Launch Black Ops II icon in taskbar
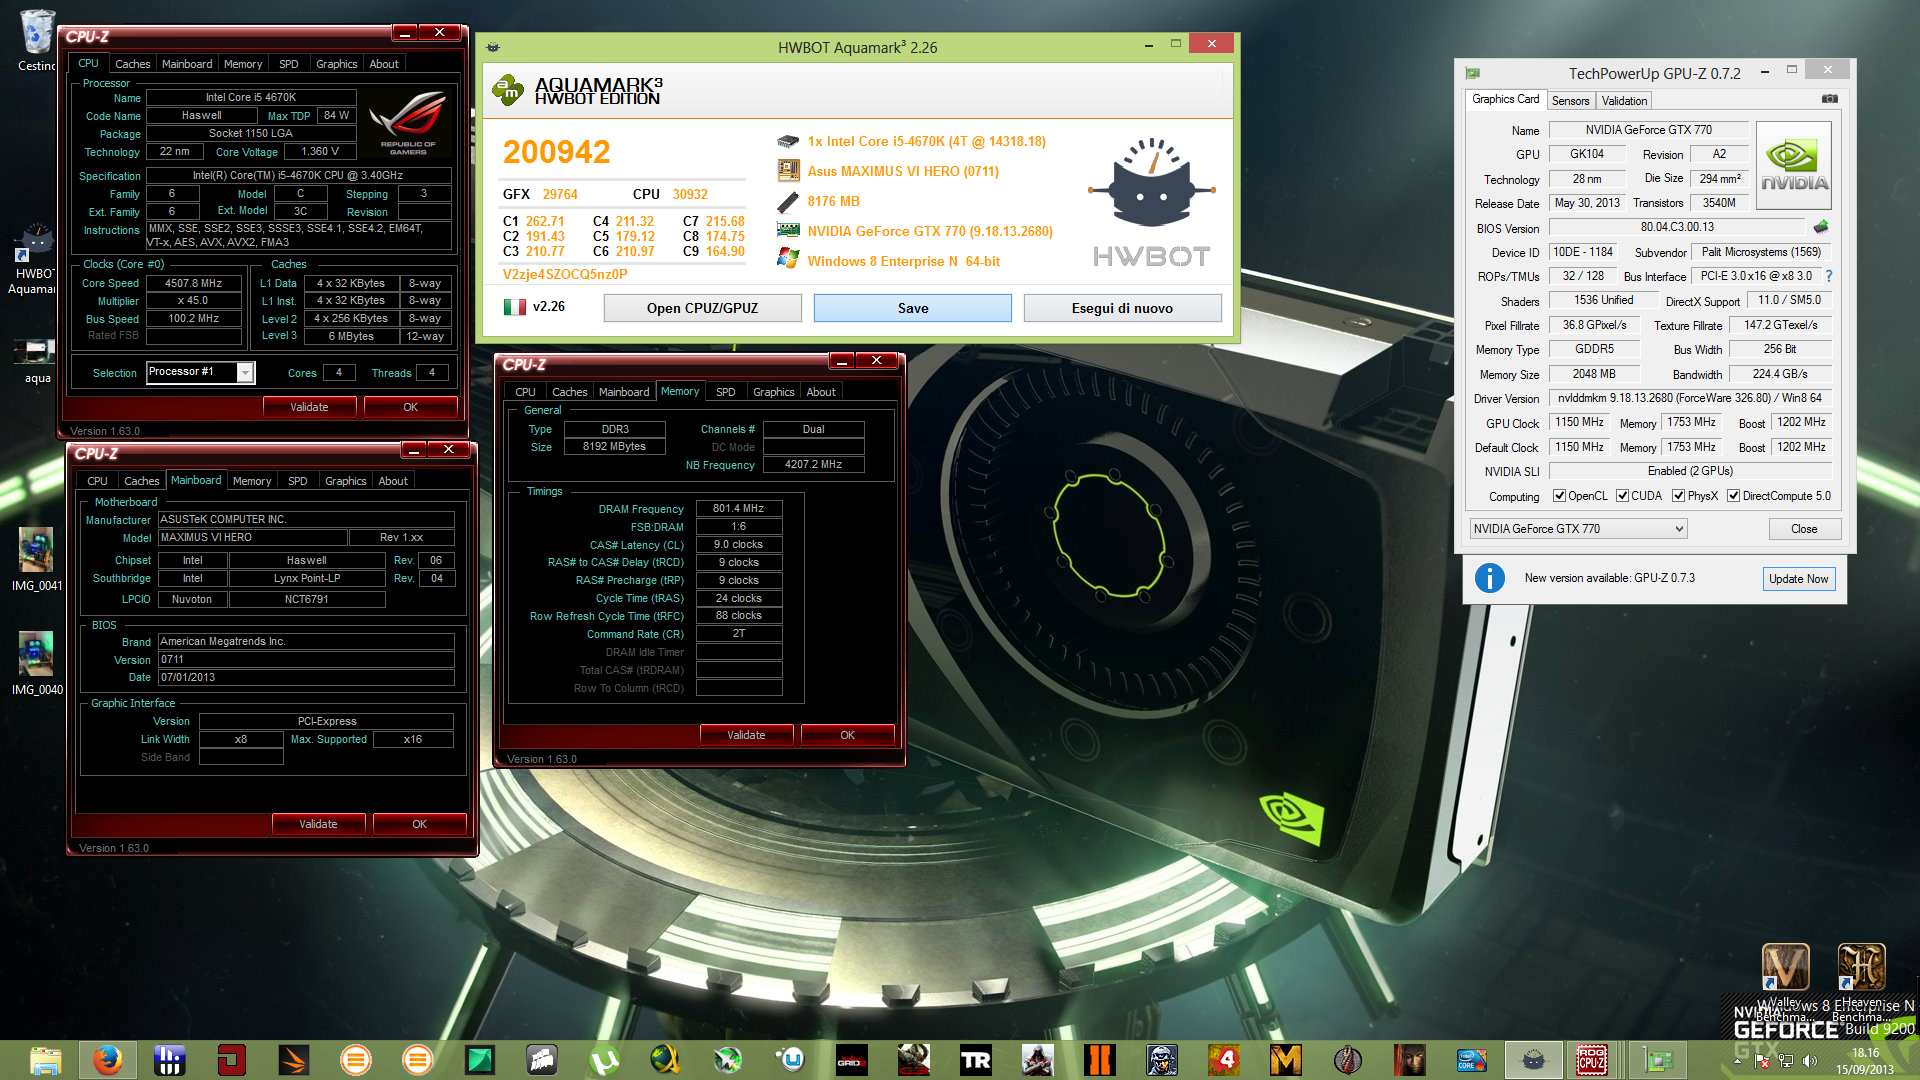1920x1080 pixels. [1099, 1060]
